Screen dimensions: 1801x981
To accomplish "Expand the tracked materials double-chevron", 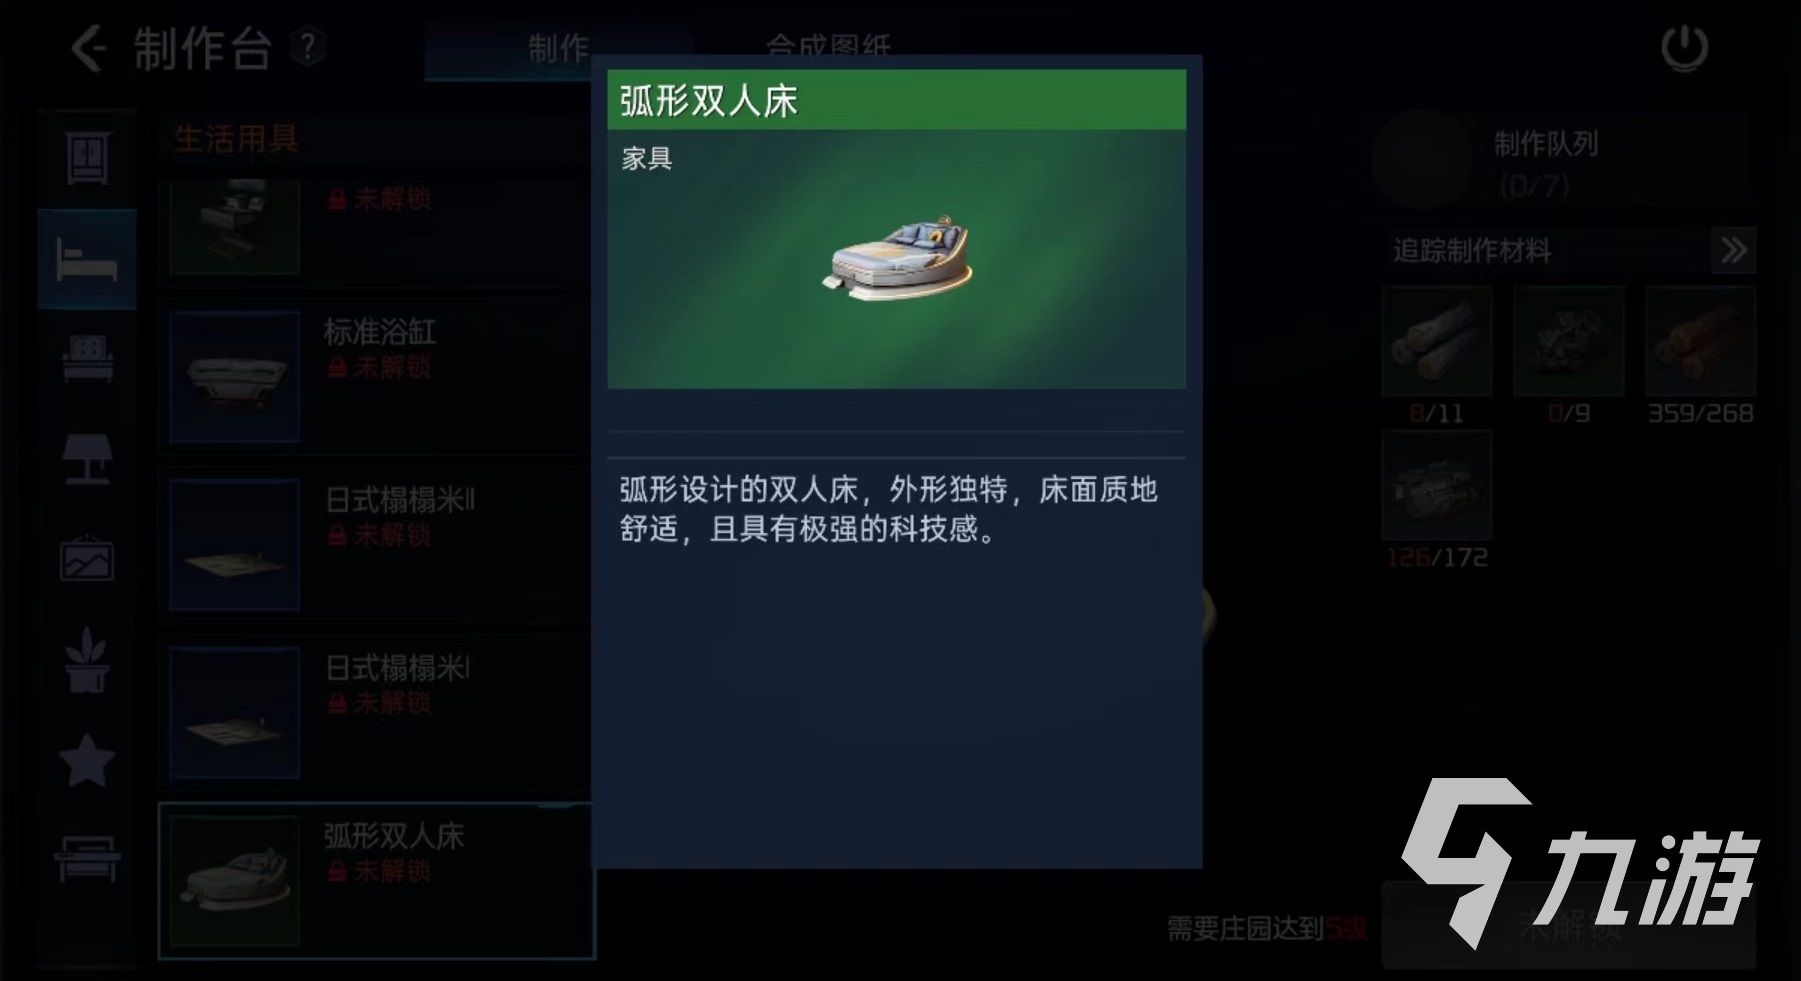I will [x=1733, y=250].
